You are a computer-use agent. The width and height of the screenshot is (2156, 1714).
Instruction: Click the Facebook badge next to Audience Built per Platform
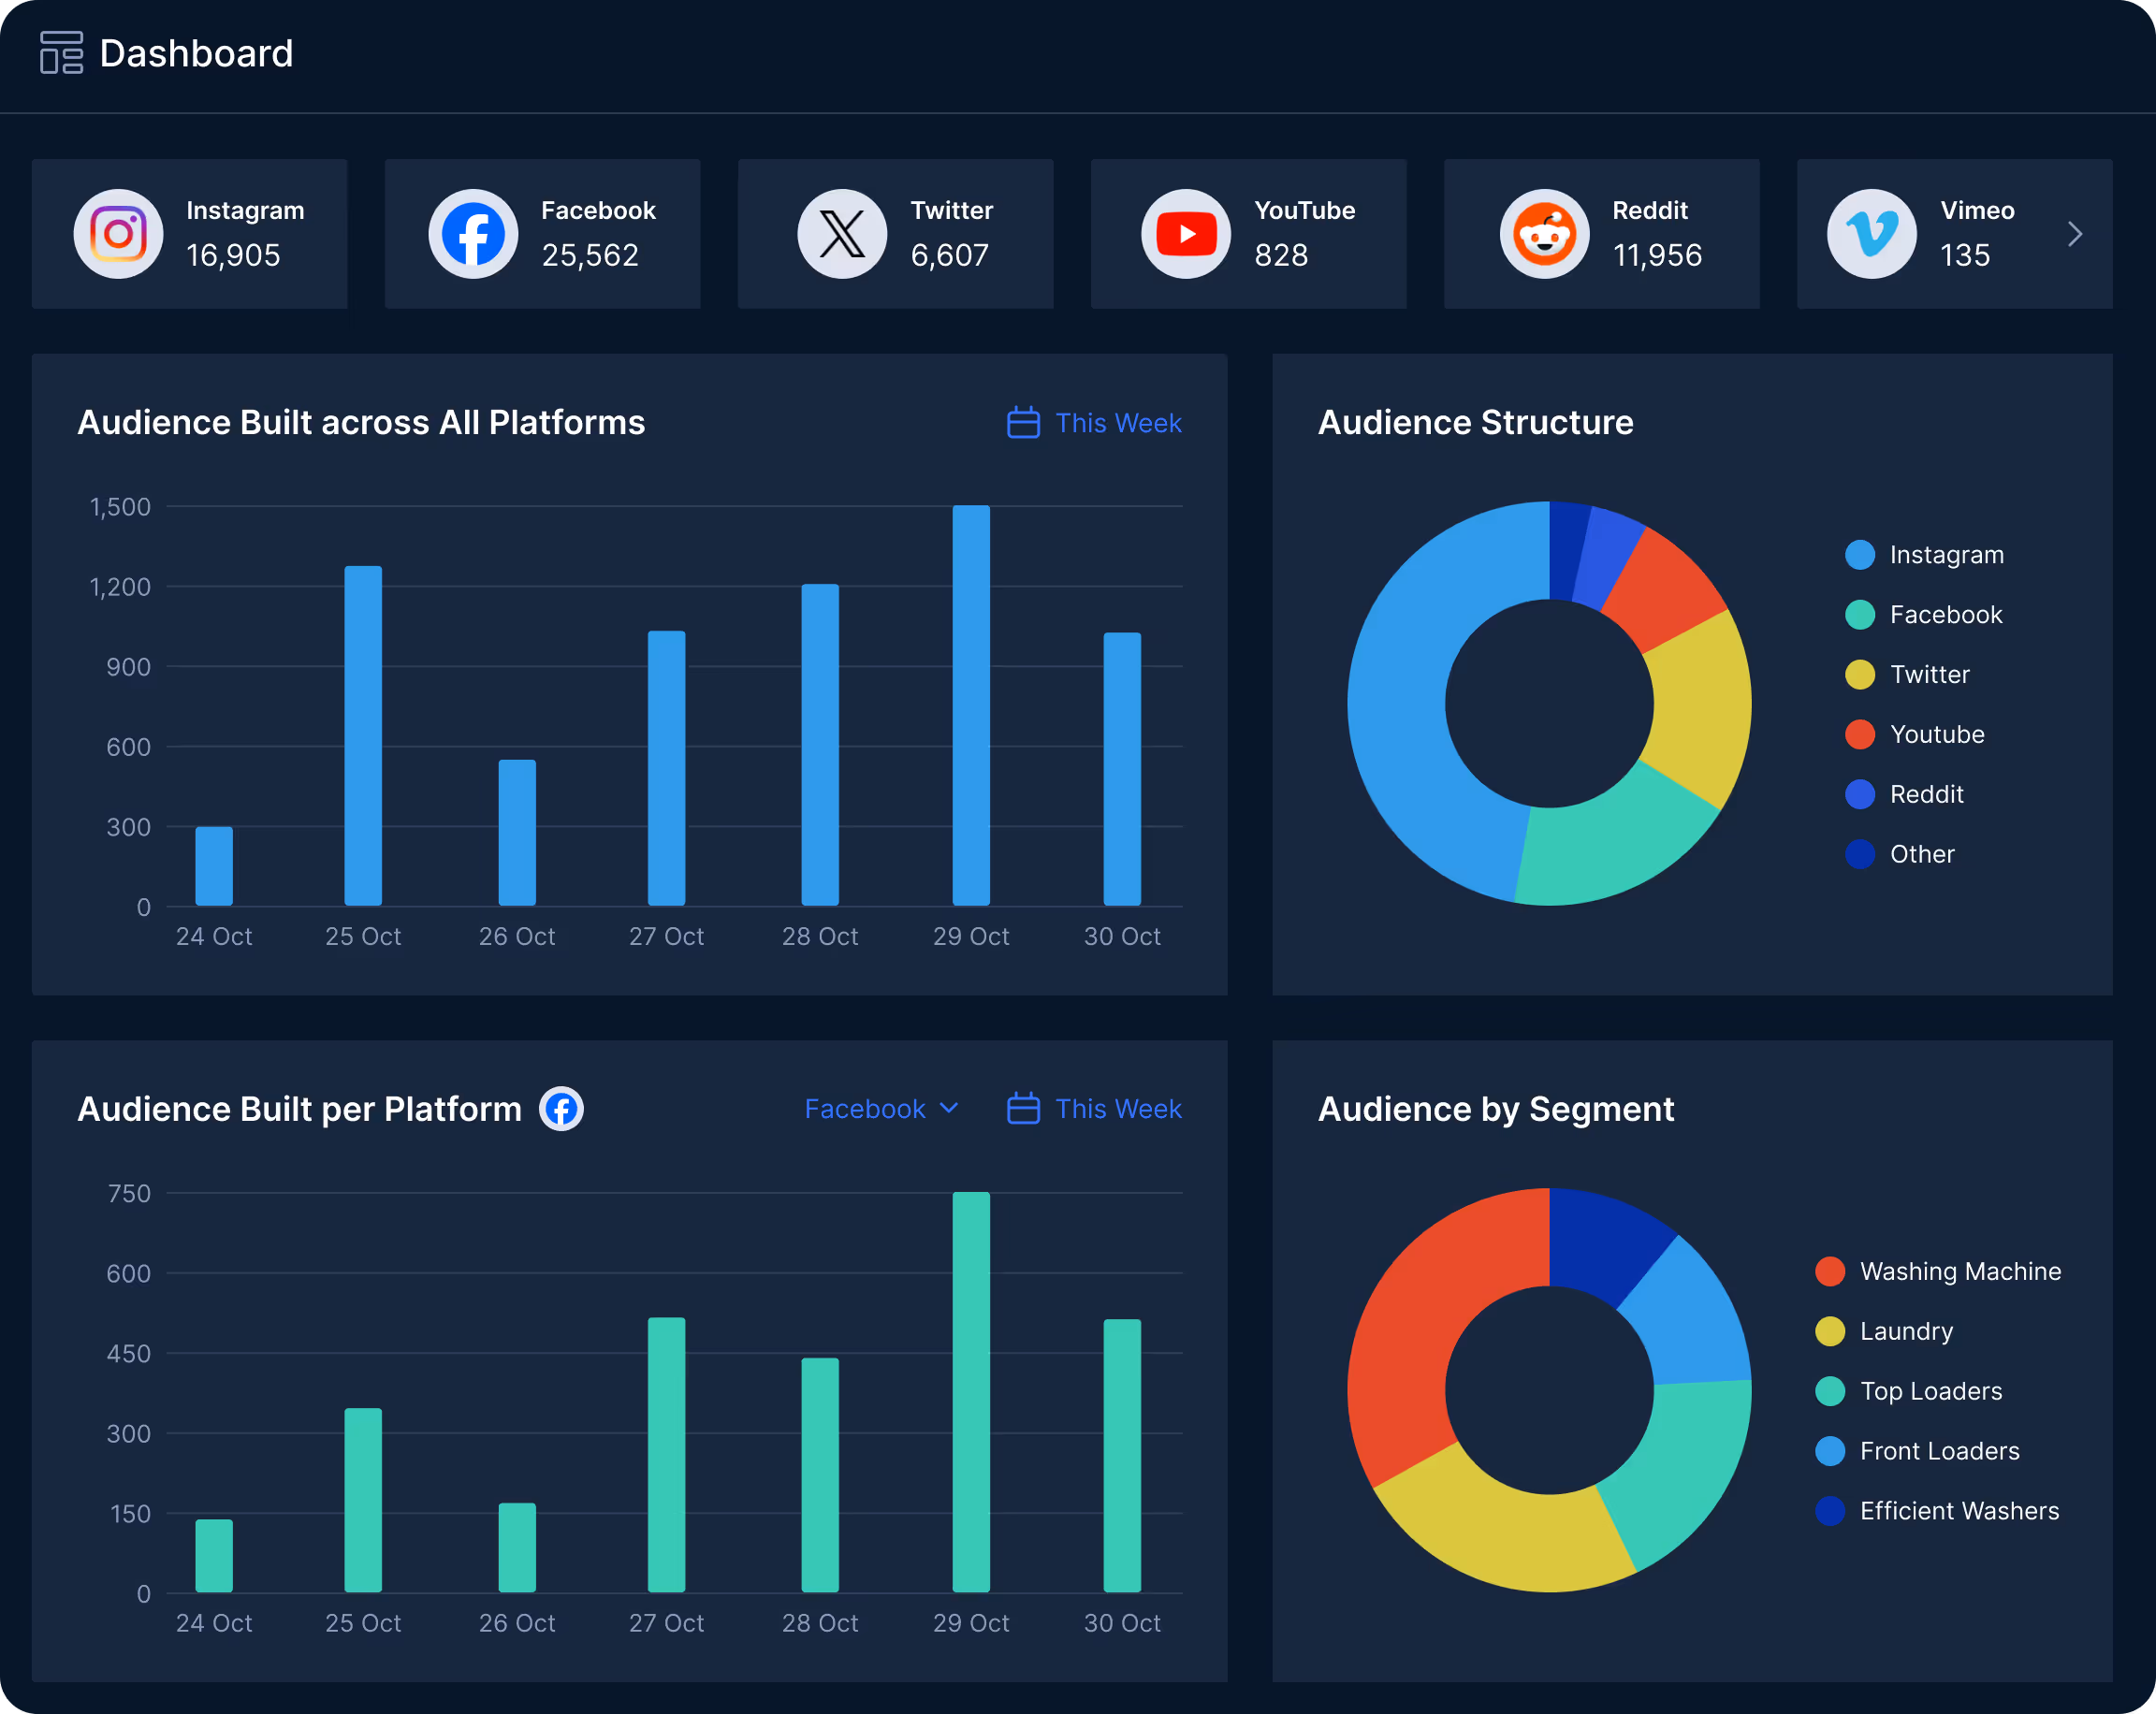tap(562, 1109)
